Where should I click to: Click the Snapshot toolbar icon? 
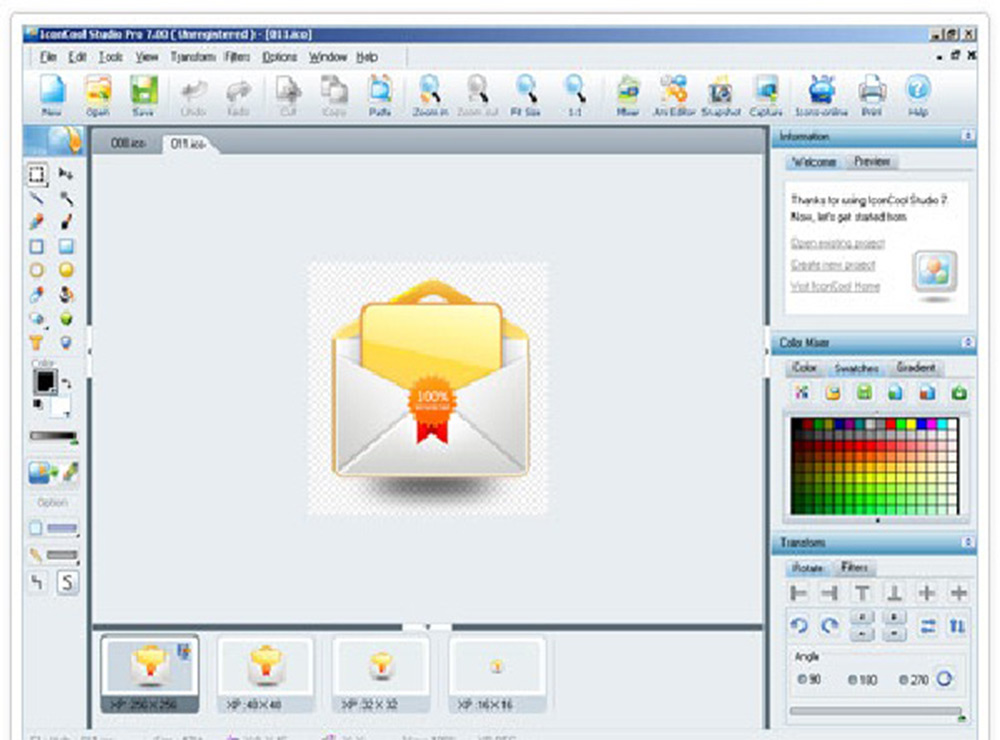[x=721, y=95]
